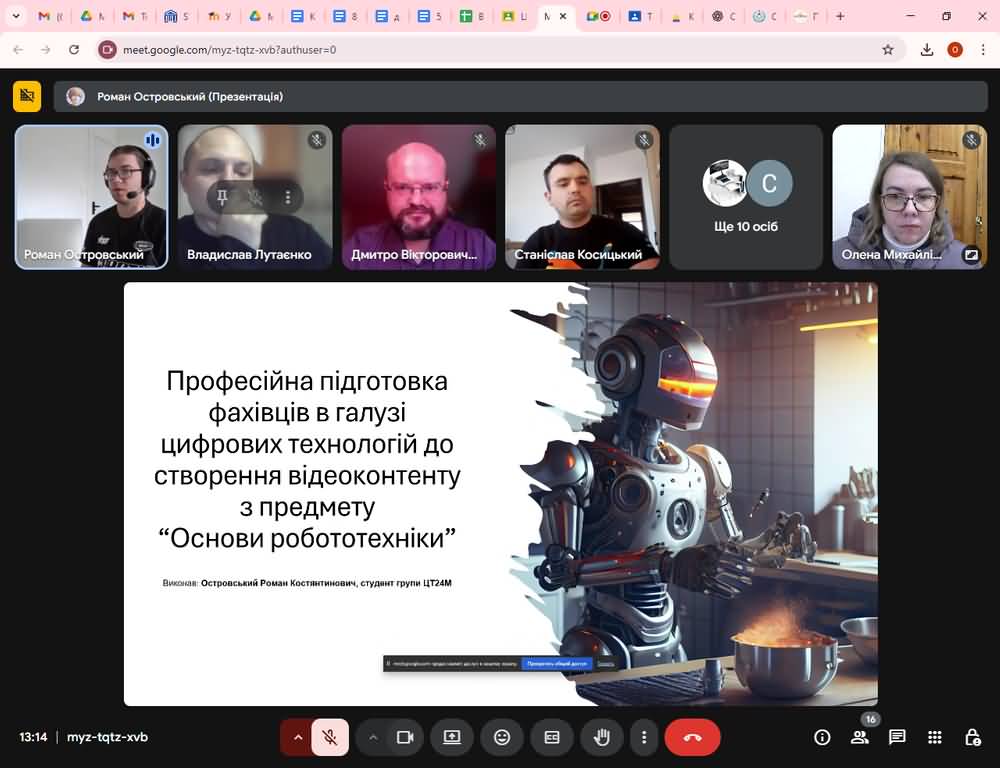Unmute the microphone
The image size is (1000, 768).
[329, 737]
